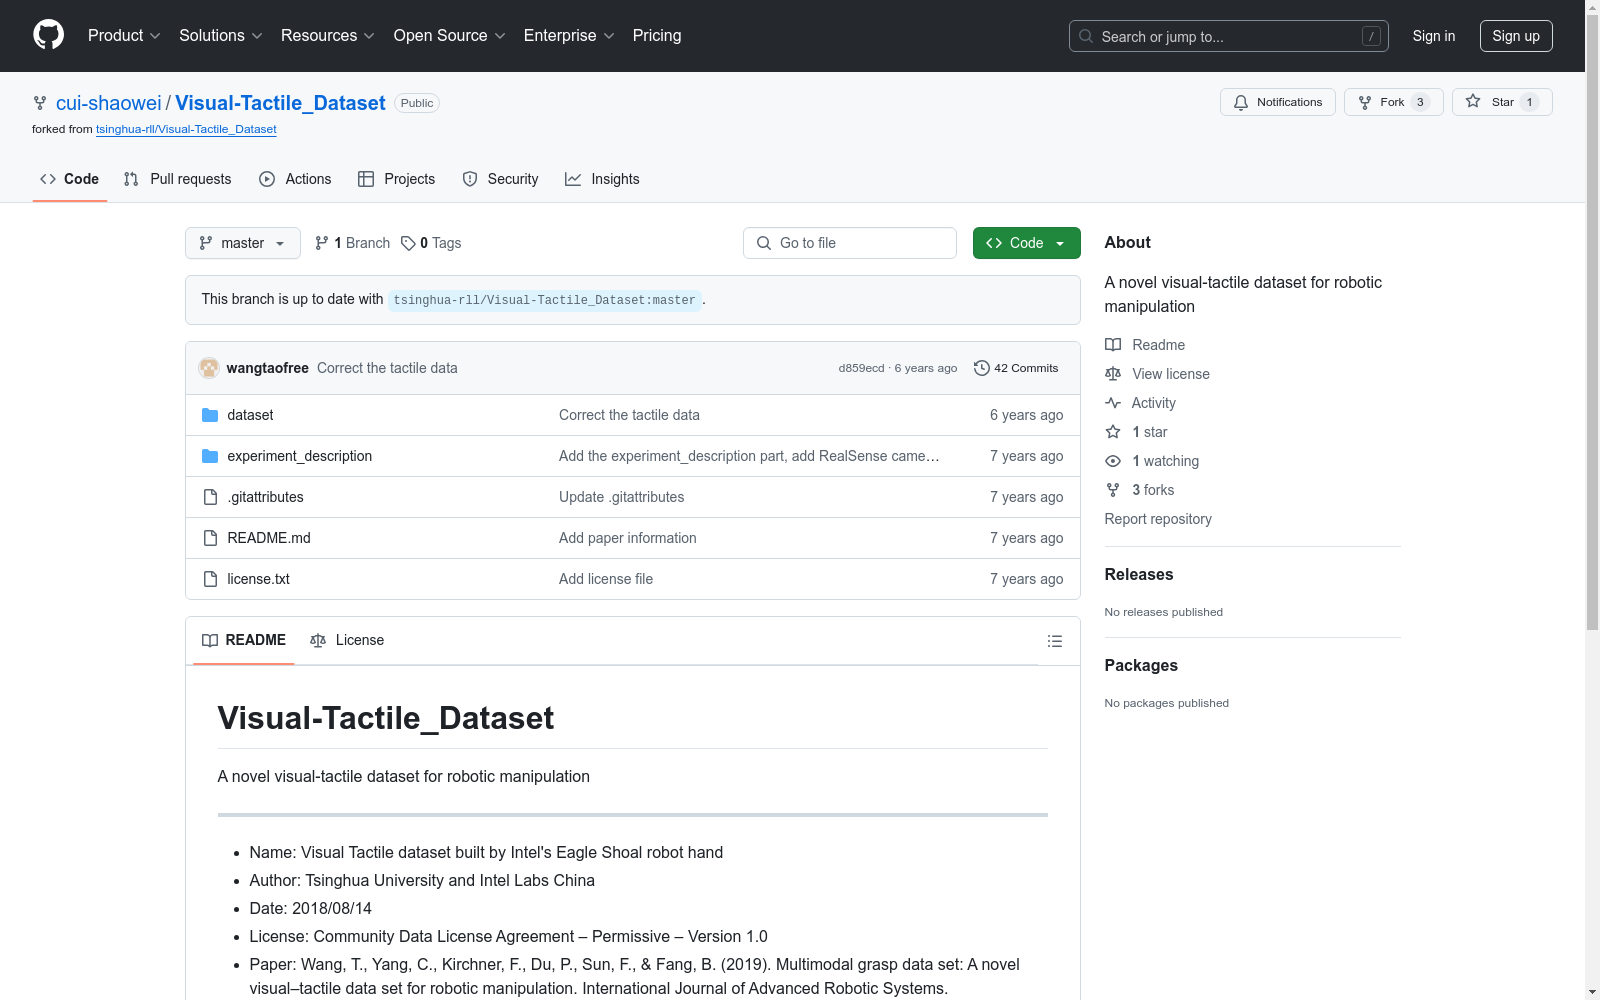This screenshot has height=1000, width=1600.
Task: Open the experiment_description folder name
Action: [x=300, y=456]
